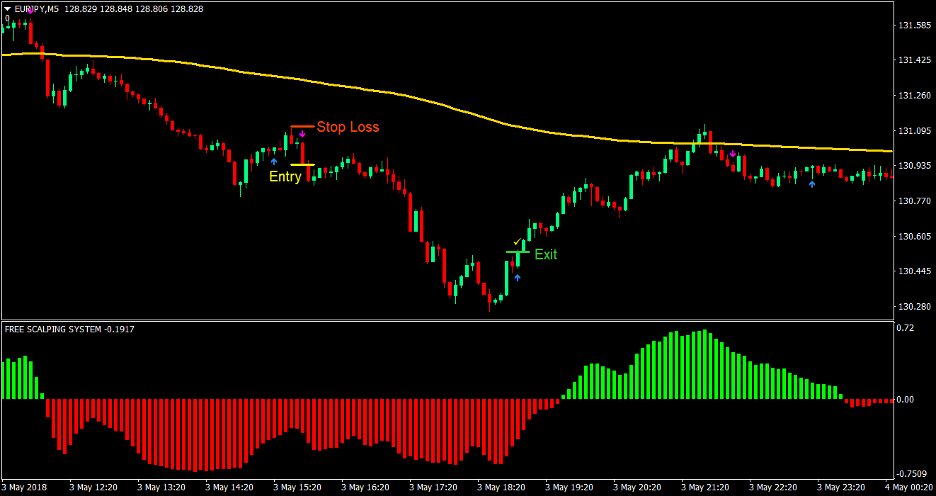Image resolution: width=936 pixels, height=496 pixels.
Task: Click the 131.425 price axis label
Action: tap(914, 60)
